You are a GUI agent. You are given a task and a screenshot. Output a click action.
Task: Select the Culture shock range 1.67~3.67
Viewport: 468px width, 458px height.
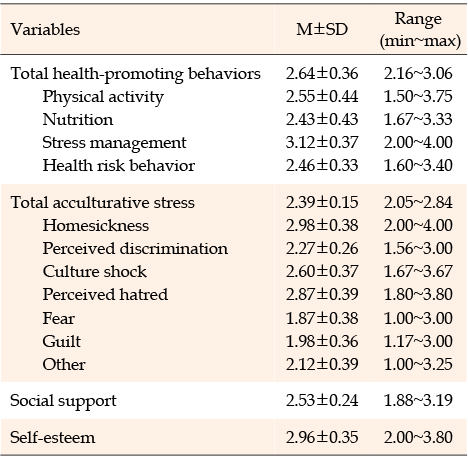(x=418, y=271)
